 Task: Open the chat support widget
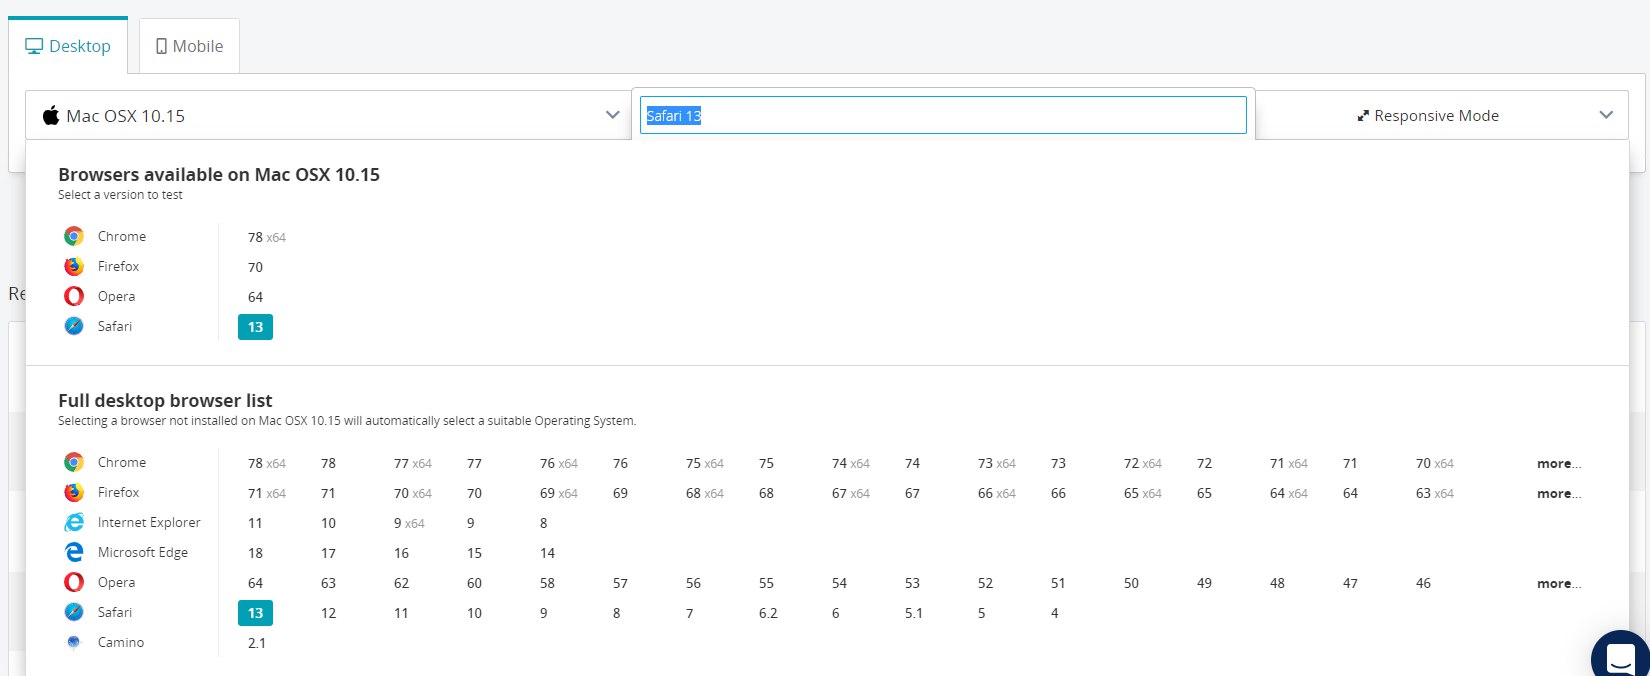coord(1620,654)
